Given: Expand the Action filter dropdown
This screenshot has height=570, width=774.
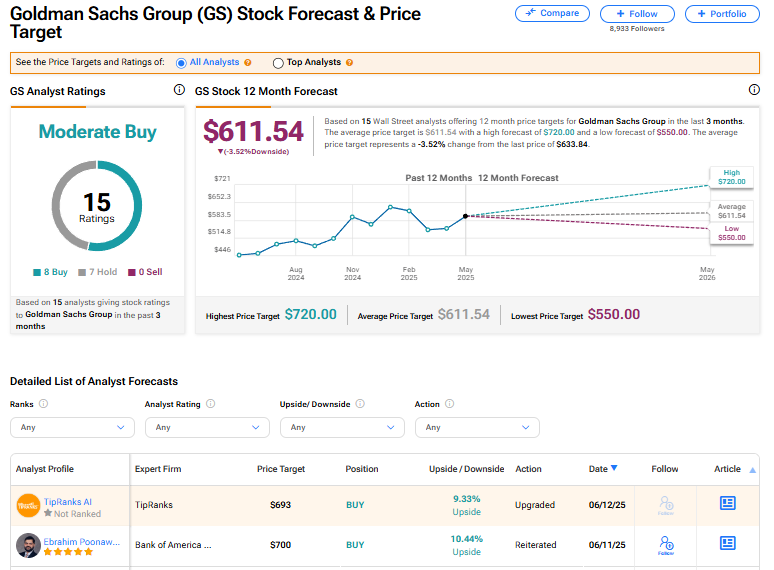Looking at the screenshot, I should (x=477, y=427).
